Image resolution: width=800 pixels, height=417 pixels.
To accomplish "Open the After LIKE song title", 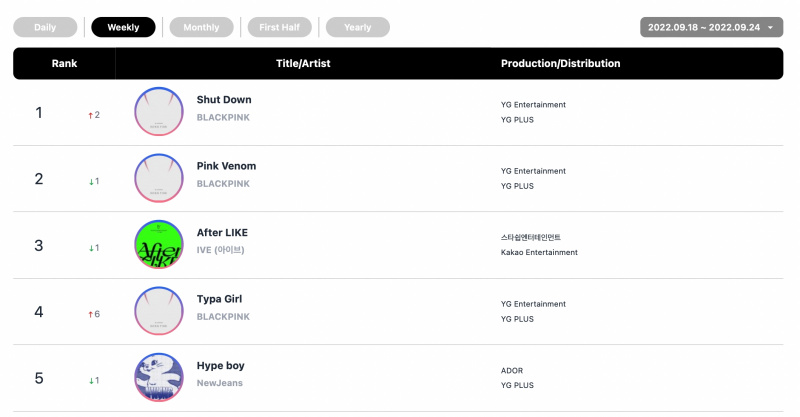I will (x=222, y=232).
